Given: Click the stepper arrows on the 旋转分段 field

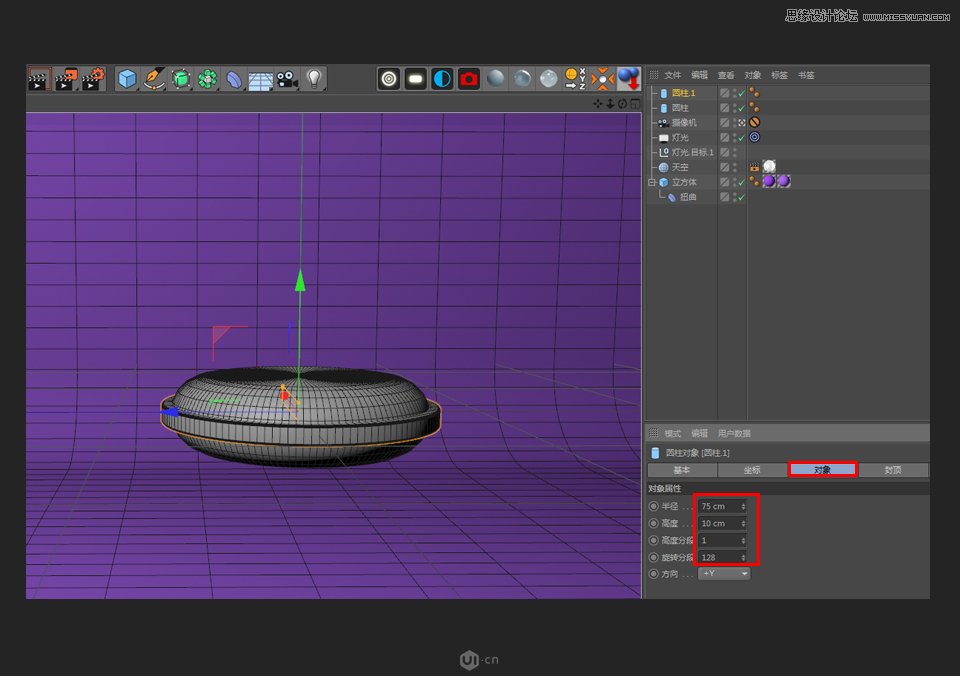Looking at the screenshot, I should (742, 558).
